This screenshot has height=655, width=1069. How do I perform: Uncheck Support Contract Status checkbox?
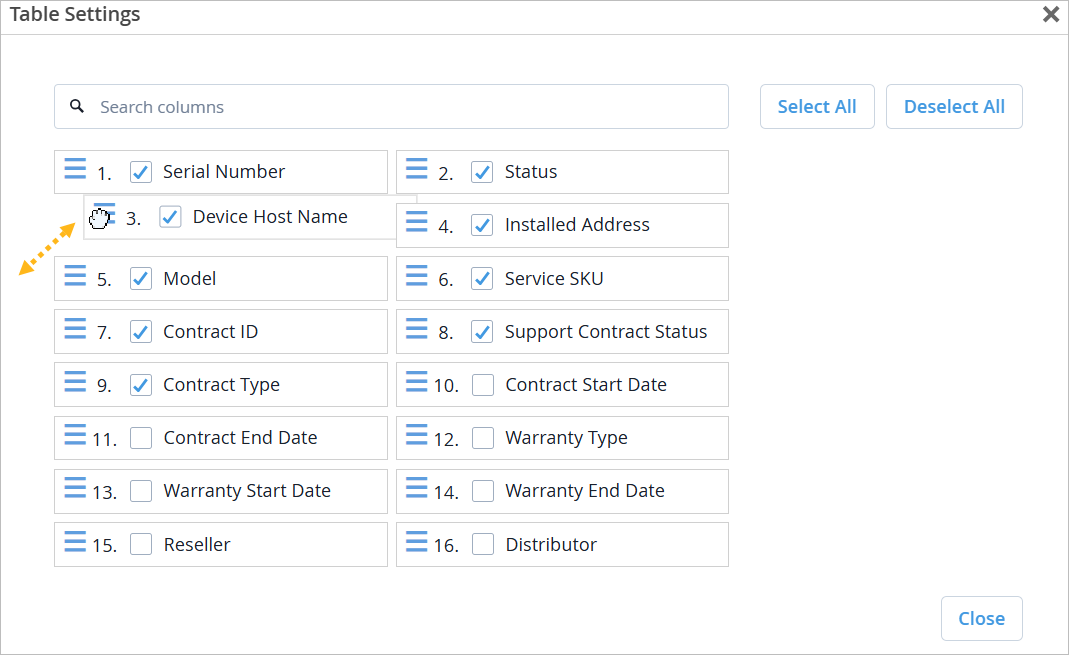click(x=482, y=332)
